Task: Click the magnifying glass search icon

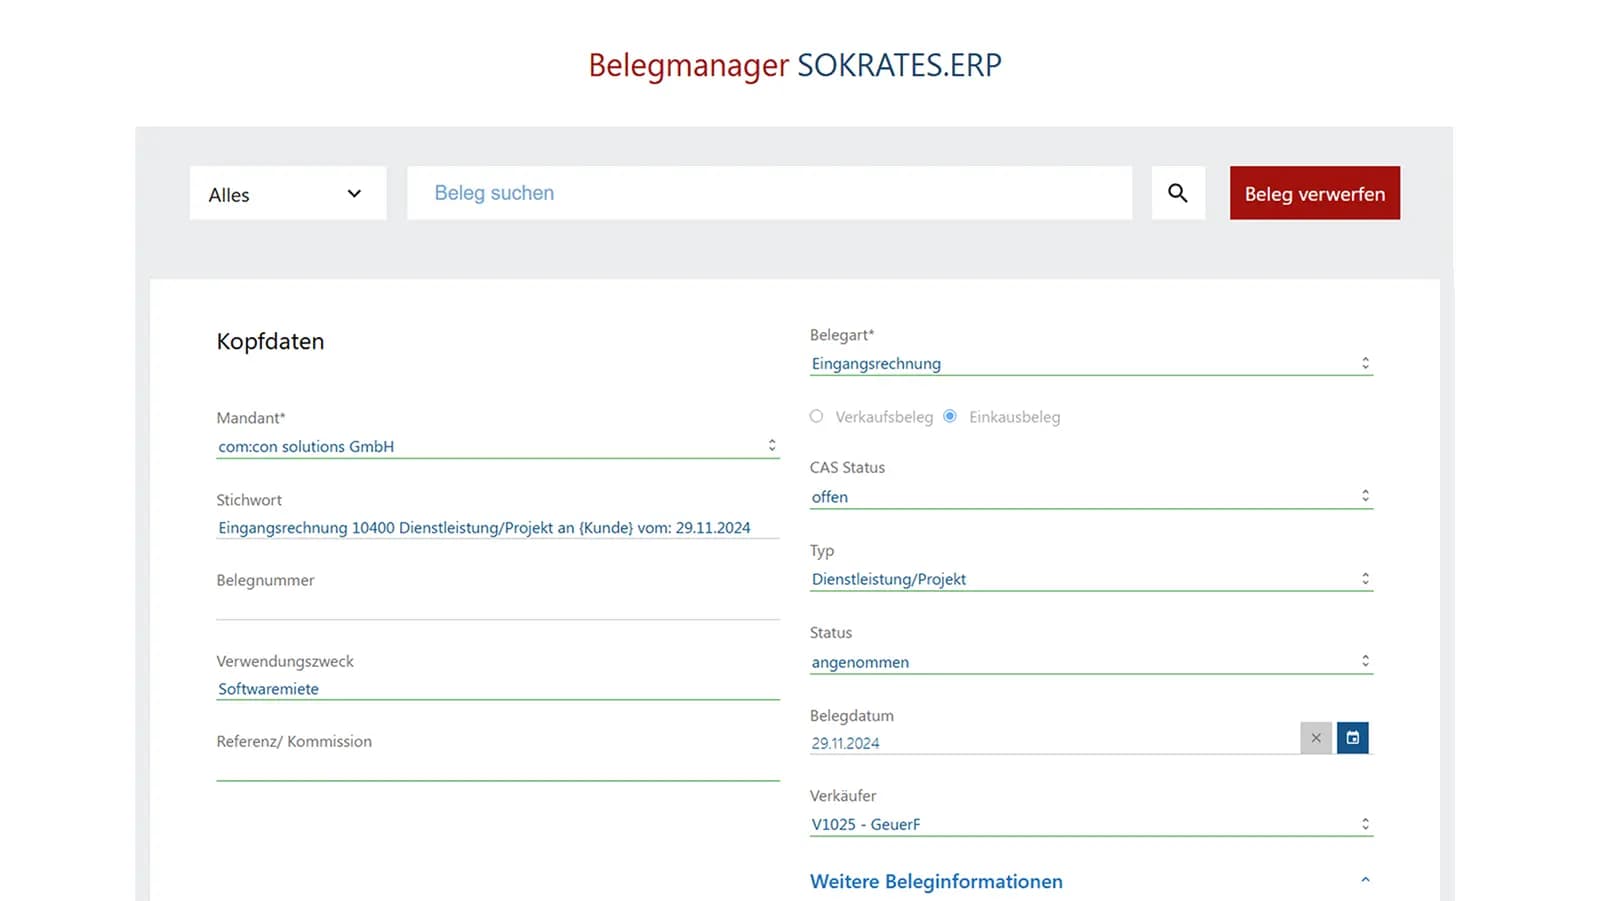Action: point(1177,193)
